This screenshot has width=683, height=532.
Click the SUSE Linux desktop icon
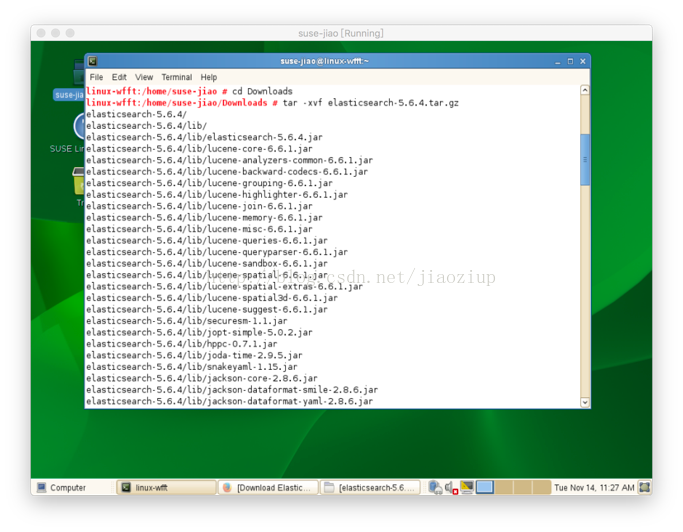click(79, 126)
